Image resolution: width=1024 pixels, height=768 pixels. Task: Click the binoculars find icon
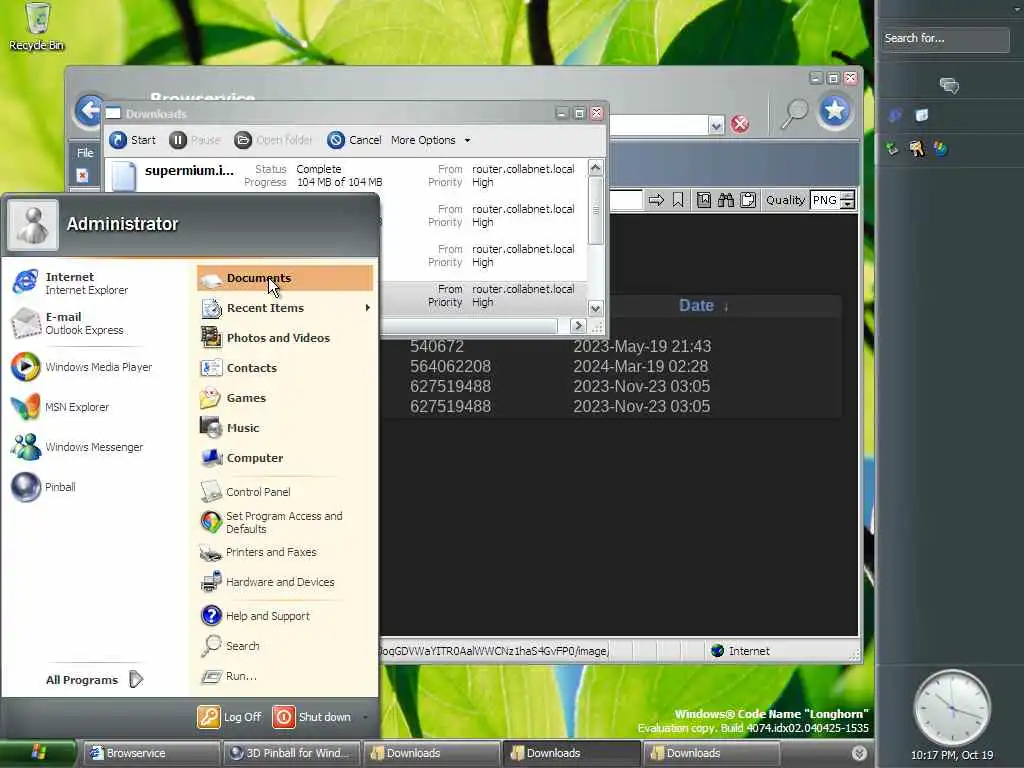click(726, 200)
